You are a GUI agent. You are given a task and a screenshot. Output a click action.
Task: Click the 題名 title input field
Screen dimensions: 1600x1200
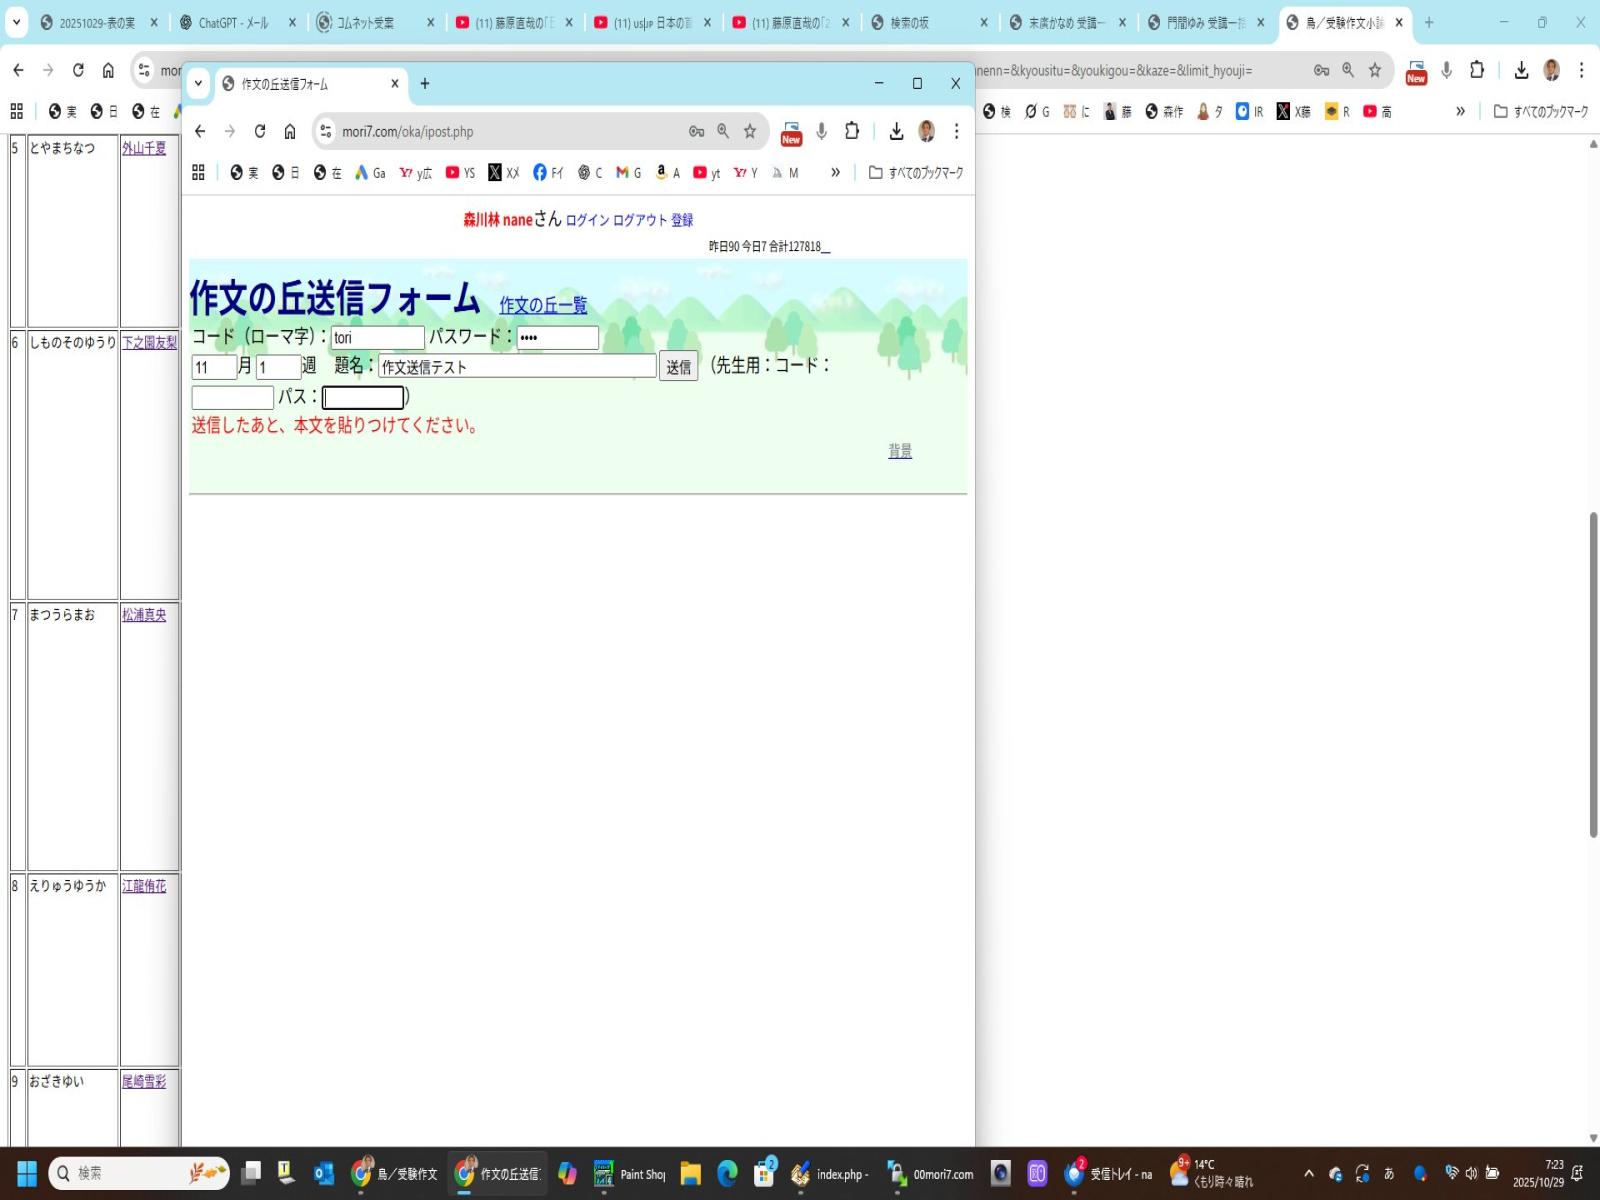[517, 367]
